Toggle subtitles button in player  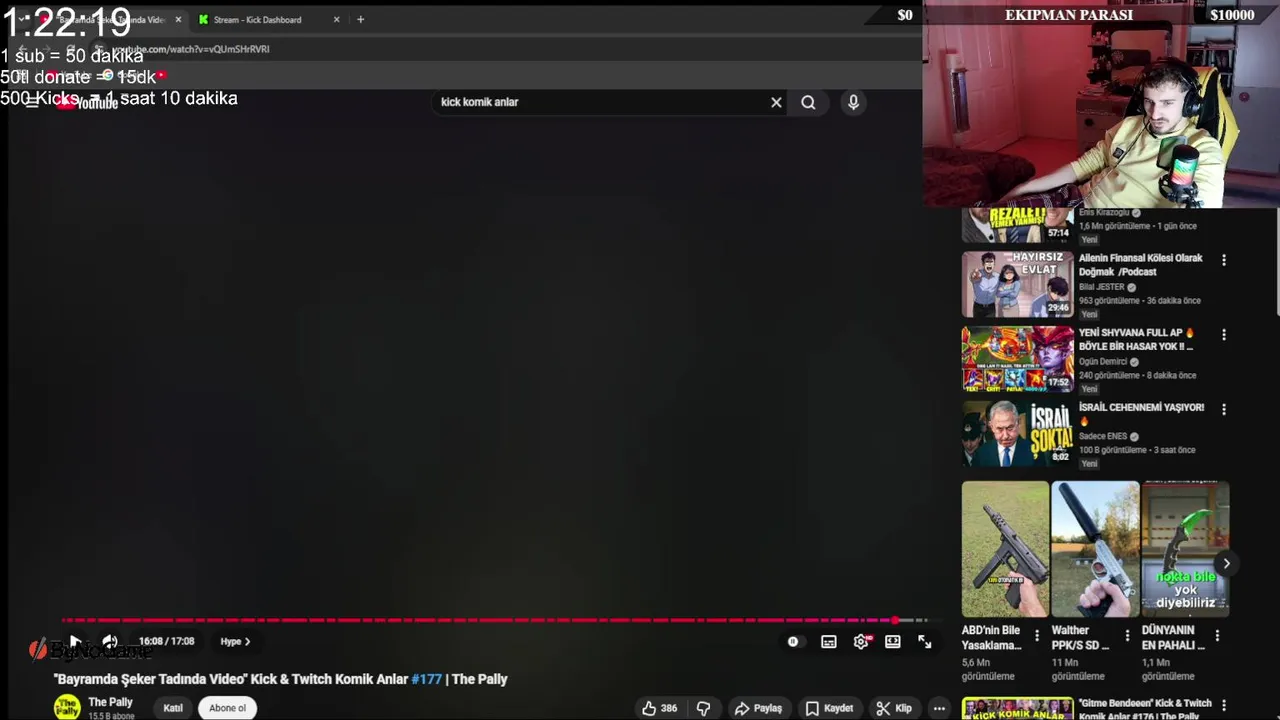click(x=829, y=642)
